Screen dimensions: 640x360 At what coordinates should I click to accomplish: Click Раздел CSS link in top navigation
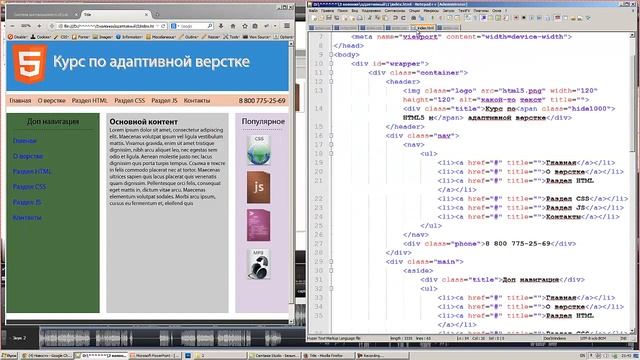point(129,100)
